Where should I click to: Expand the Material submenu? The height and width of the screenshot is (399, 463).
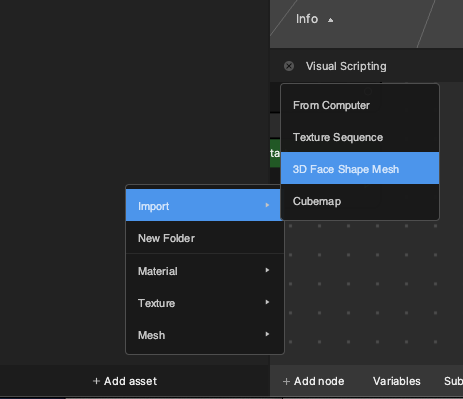coord(205,271)
